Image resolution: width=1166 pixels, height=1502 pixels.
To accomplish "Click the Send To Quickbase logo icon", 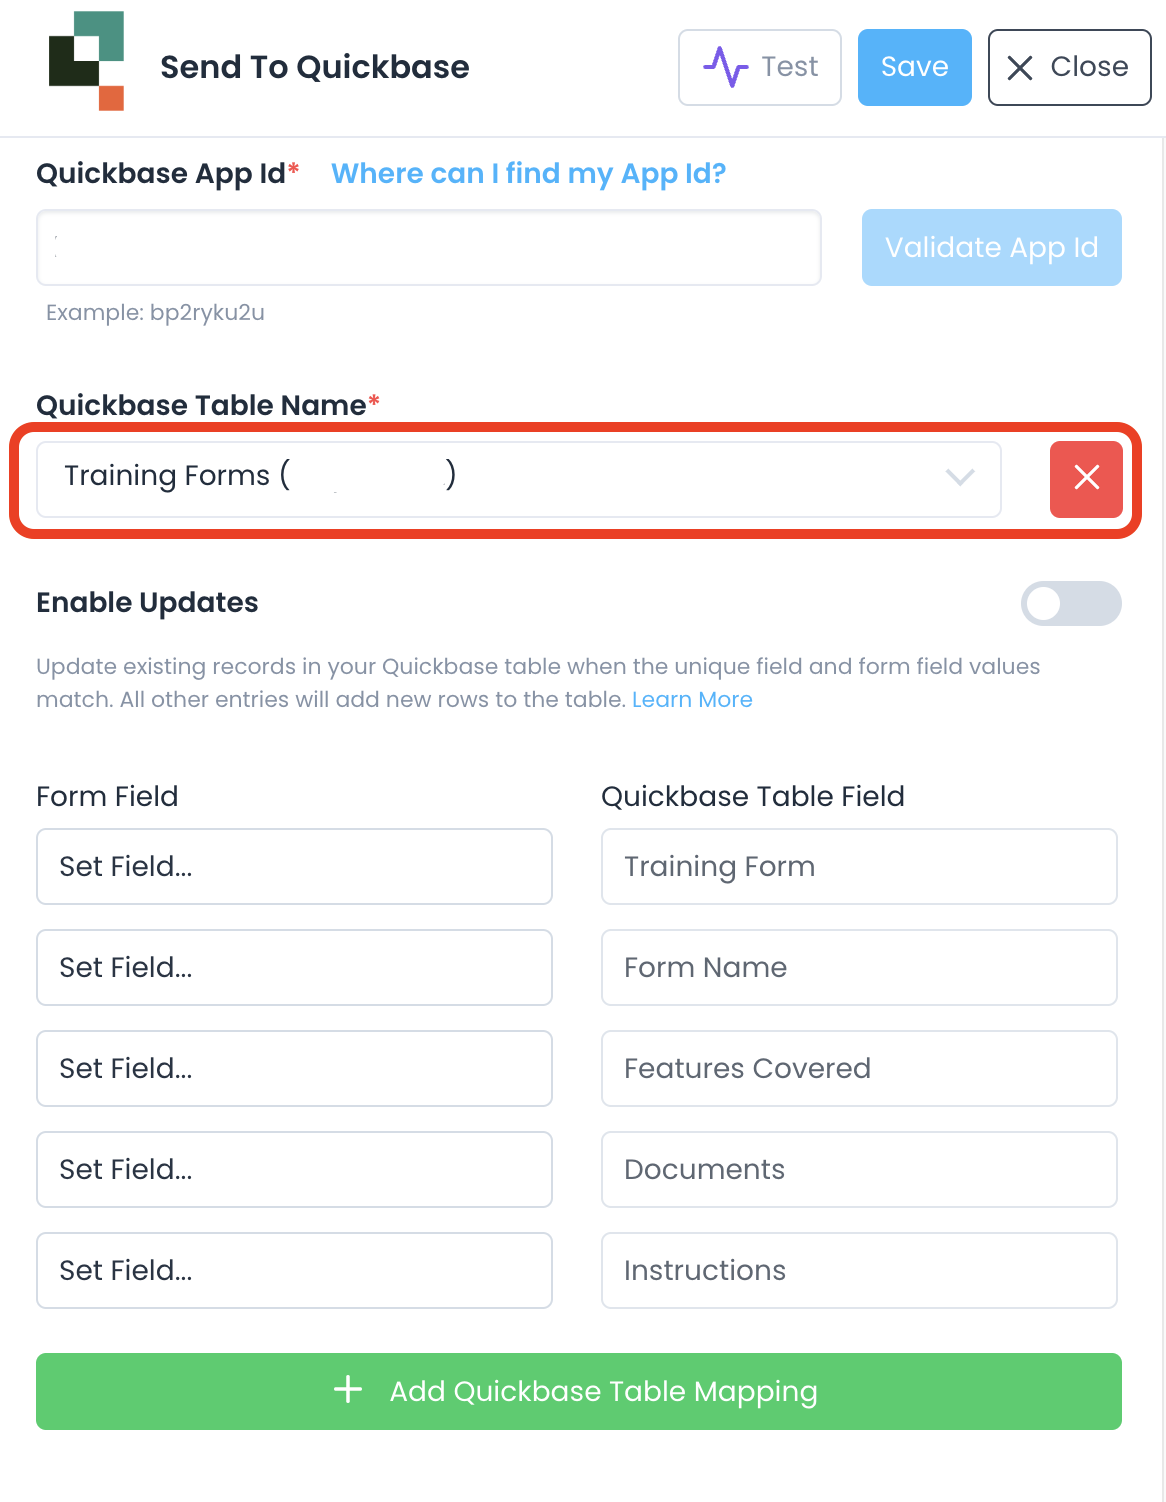I will point(87,62).
